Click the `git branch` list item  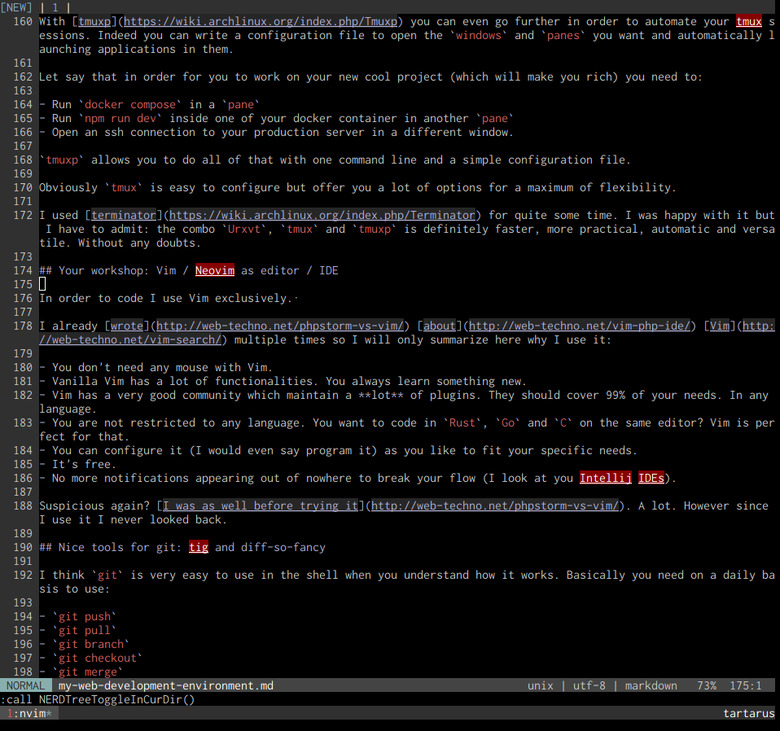click(91, 644)
